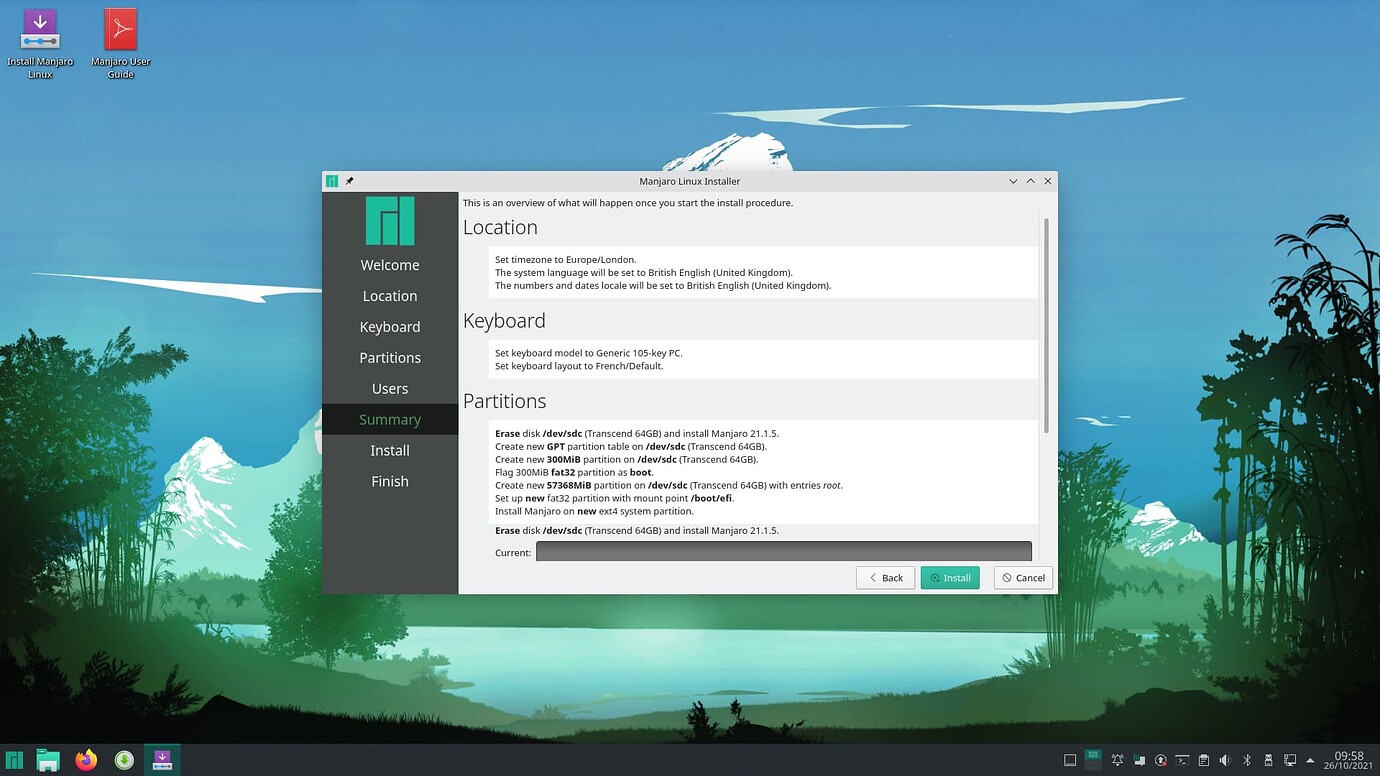Select the Welcome step in the sidebar

click(x=389, y=264)
